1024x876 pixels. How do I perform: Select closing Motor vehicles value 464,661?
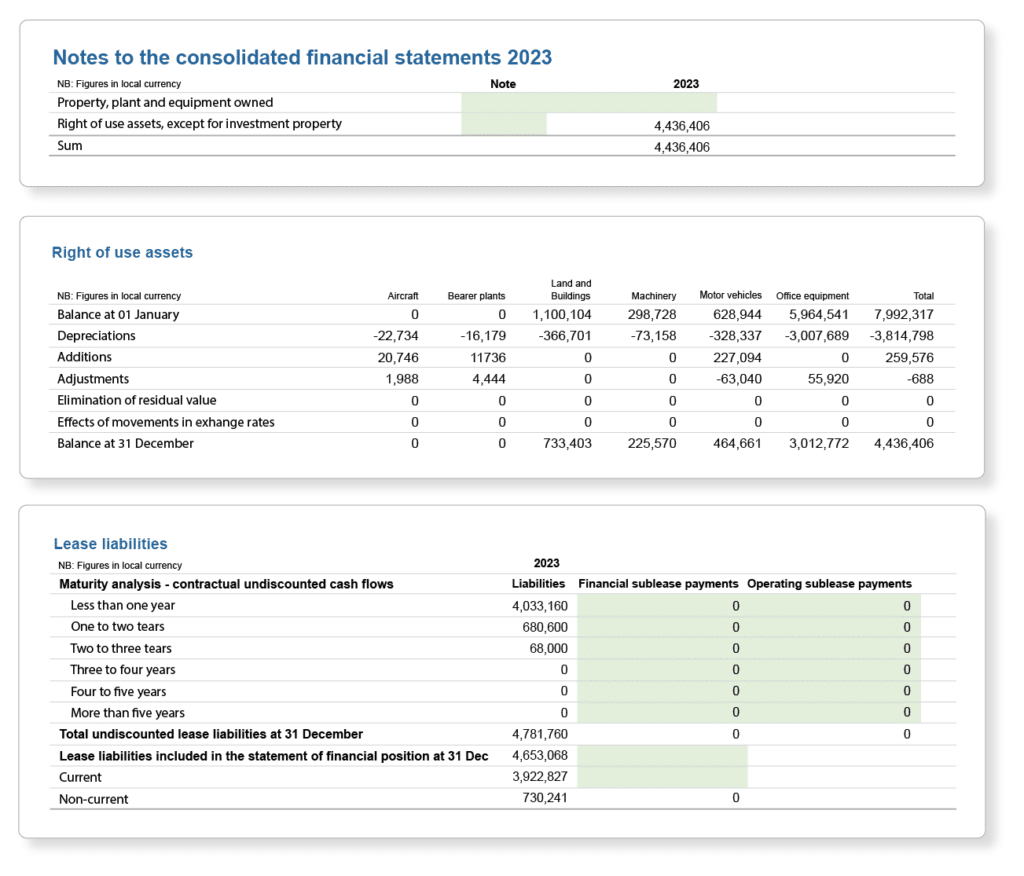click(x=737, y=444)
